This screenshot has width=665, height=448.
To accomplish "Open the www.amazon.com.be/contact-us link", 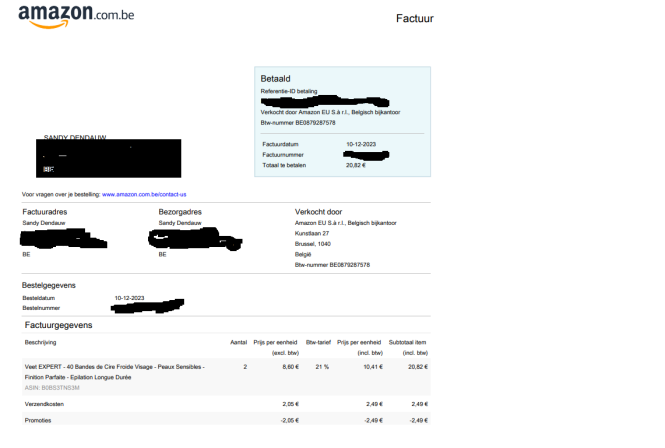I will pos(144,195).
